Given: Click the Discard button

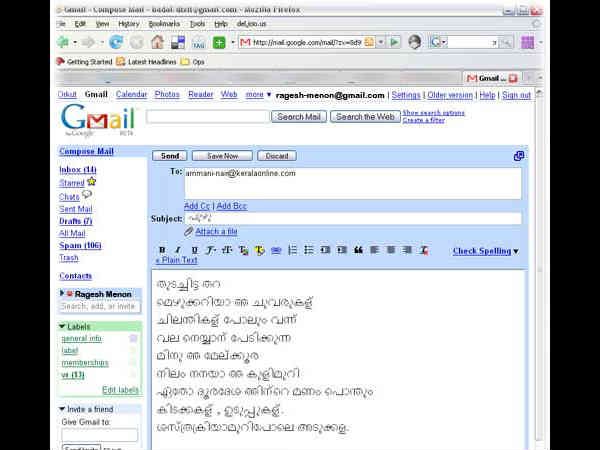Looking at the screenshot, I should click(277, 156).
